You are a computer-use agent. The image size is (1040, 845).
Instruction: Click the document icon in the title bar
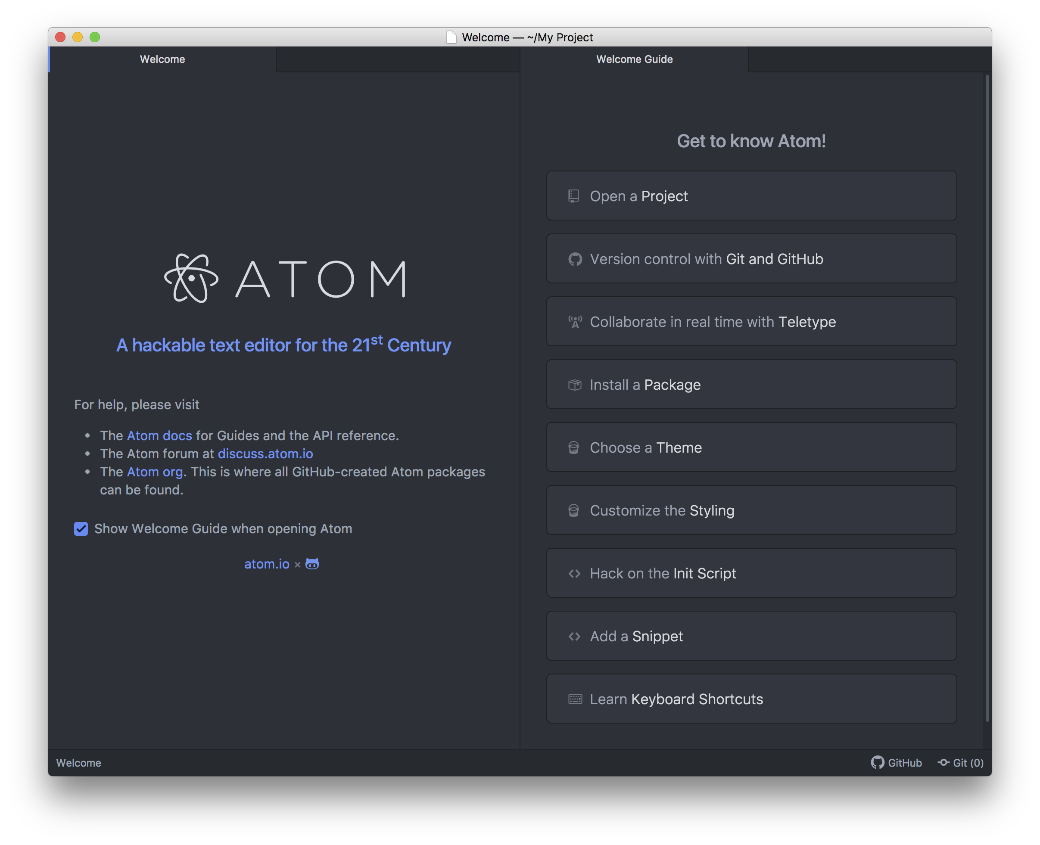pos(451,37)
